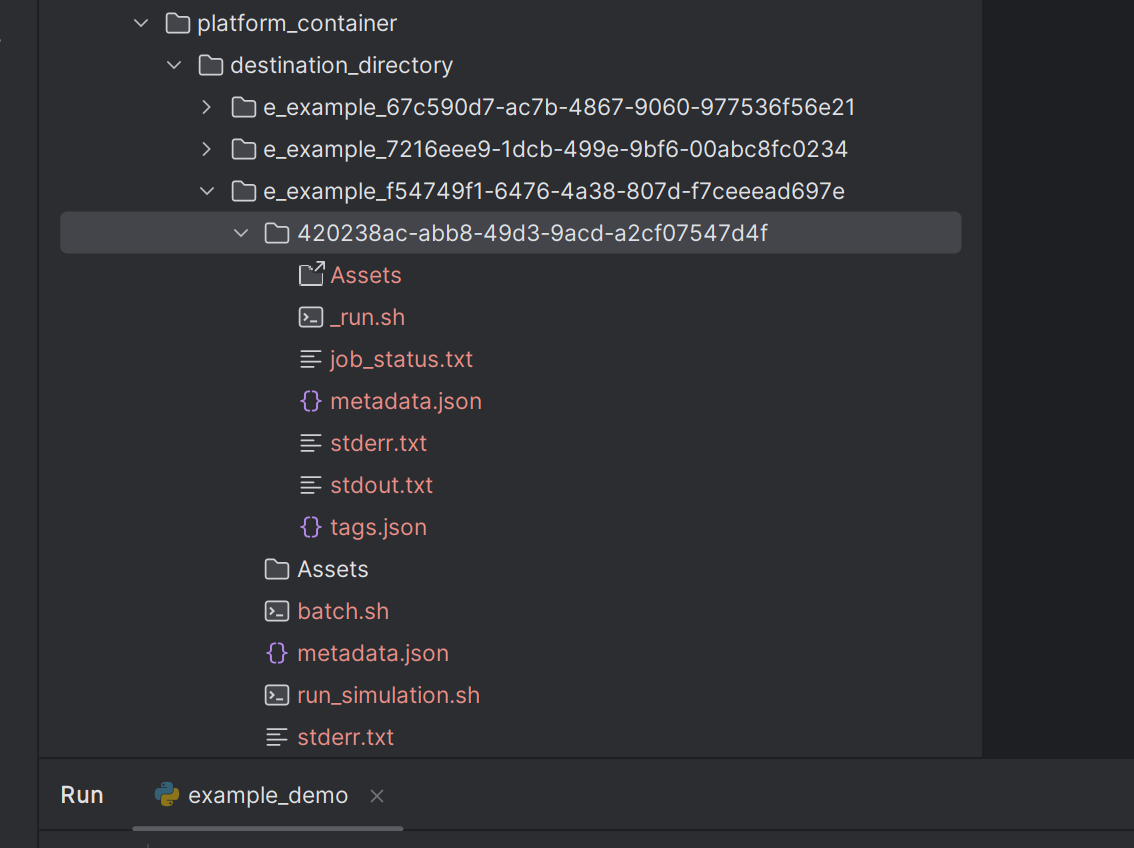The height and width of the screenshot is (848, 1134).
Task: Switch to the example_demo run tab
Action: pyautogui.click(x=267, y=795)
